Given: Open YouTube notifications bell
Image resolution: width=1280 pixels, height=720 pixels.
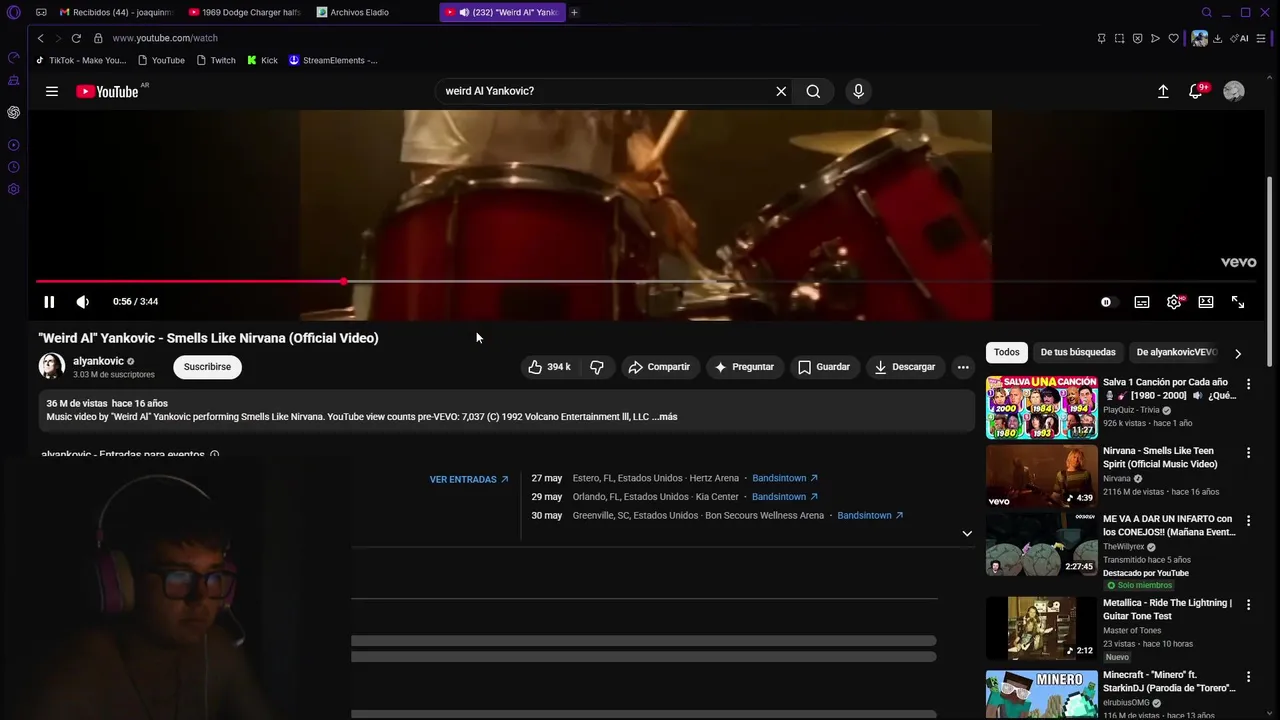Looking at the screenshot, I should 1195,91.
